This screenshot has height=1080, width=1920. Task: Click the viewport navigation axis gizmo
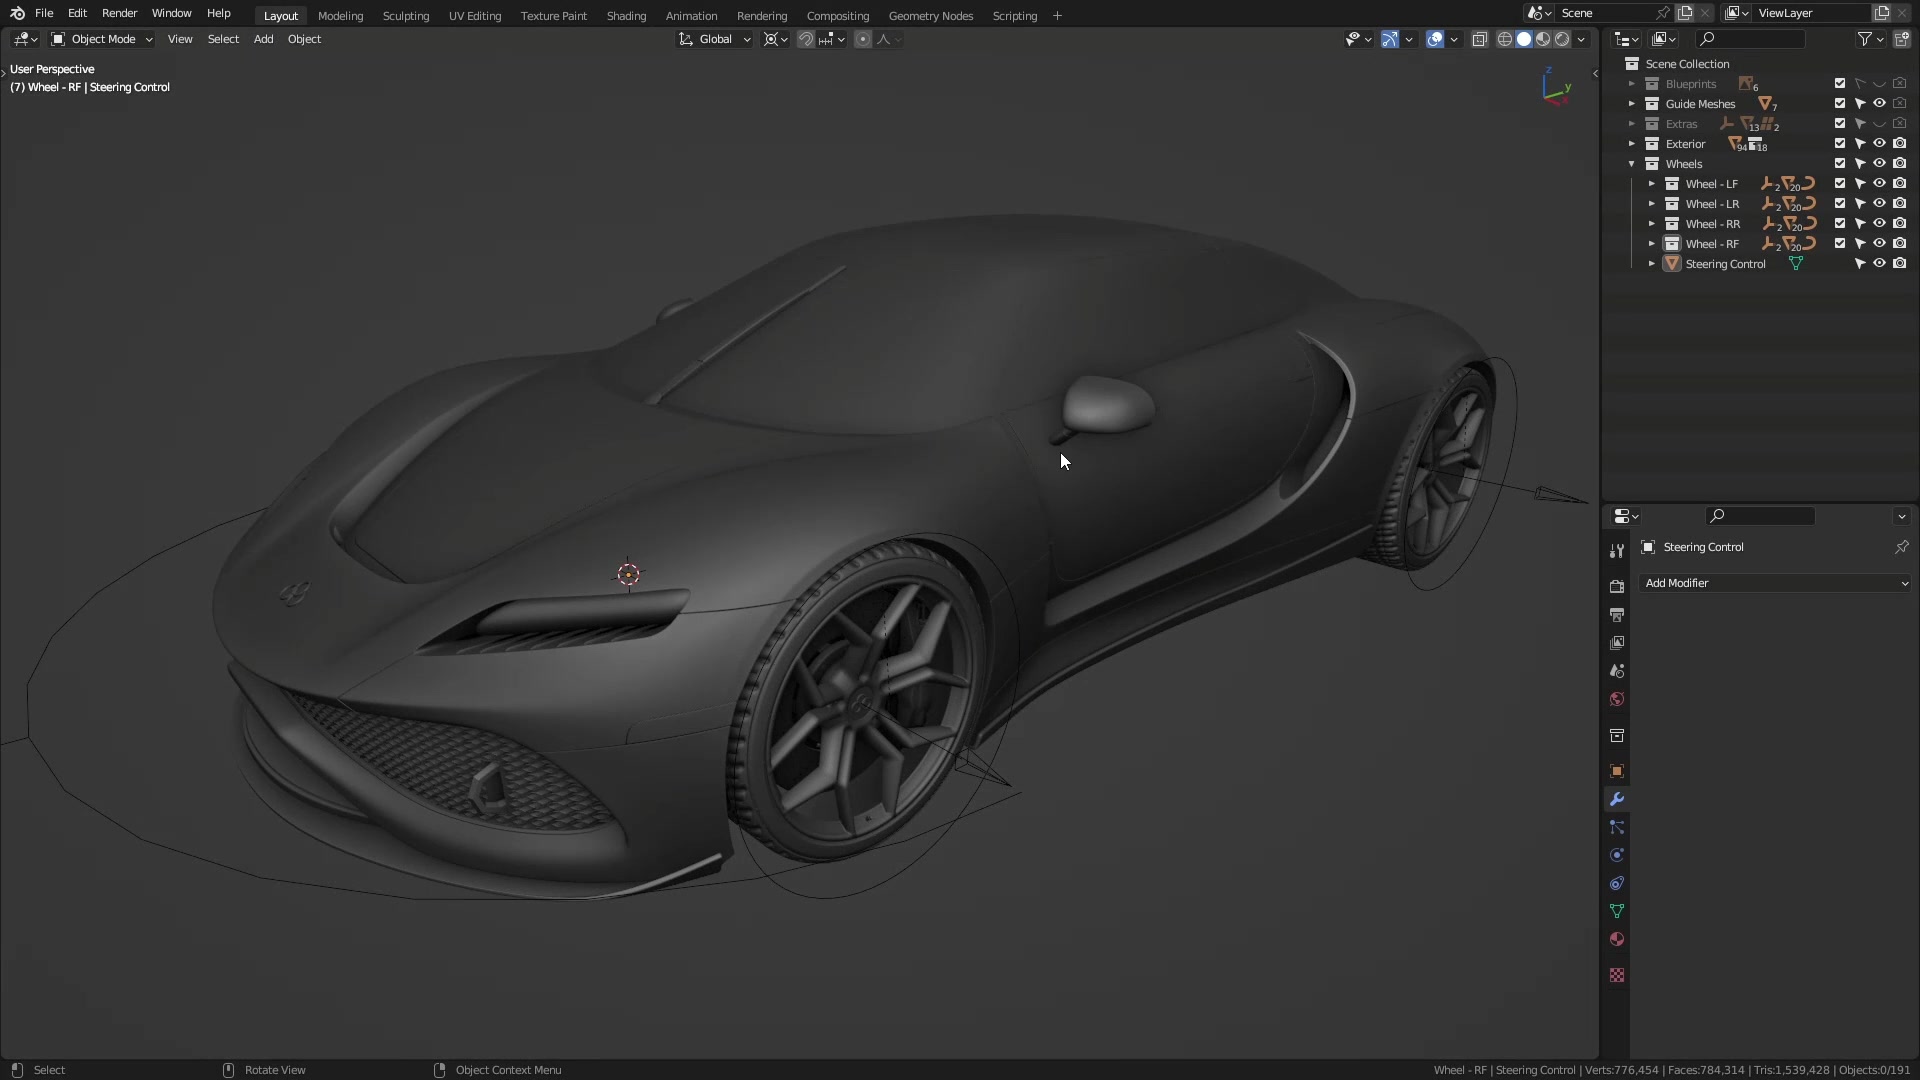(x=1555, y=87)
